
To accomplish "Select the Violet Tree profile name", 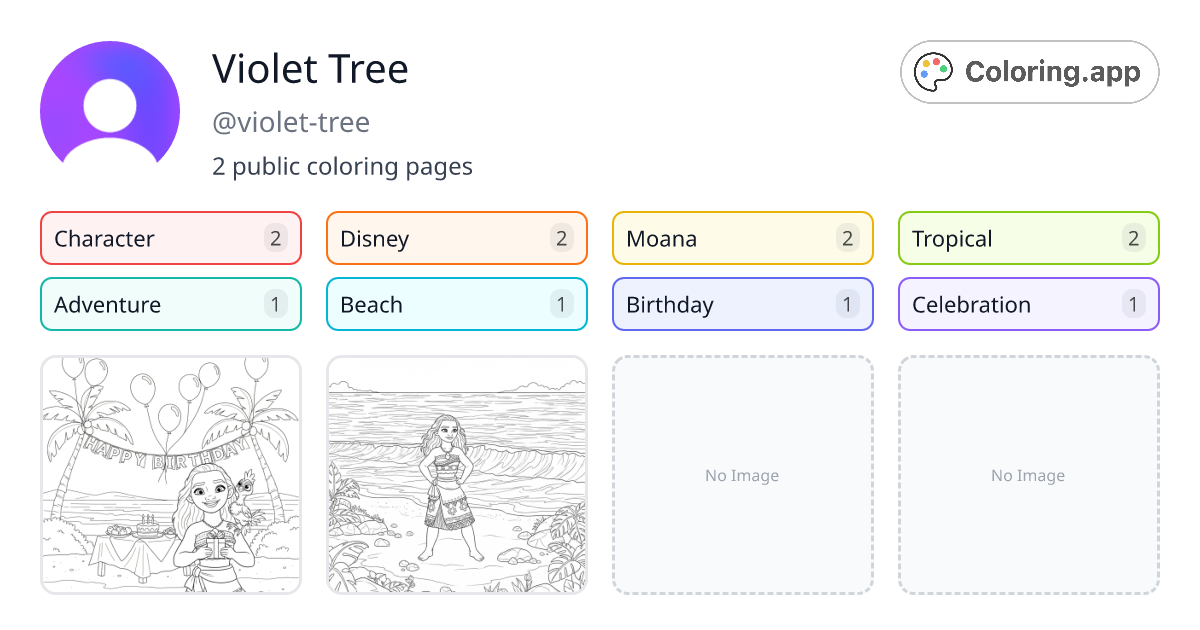I will pyautogui.click(x=311, y=68).
